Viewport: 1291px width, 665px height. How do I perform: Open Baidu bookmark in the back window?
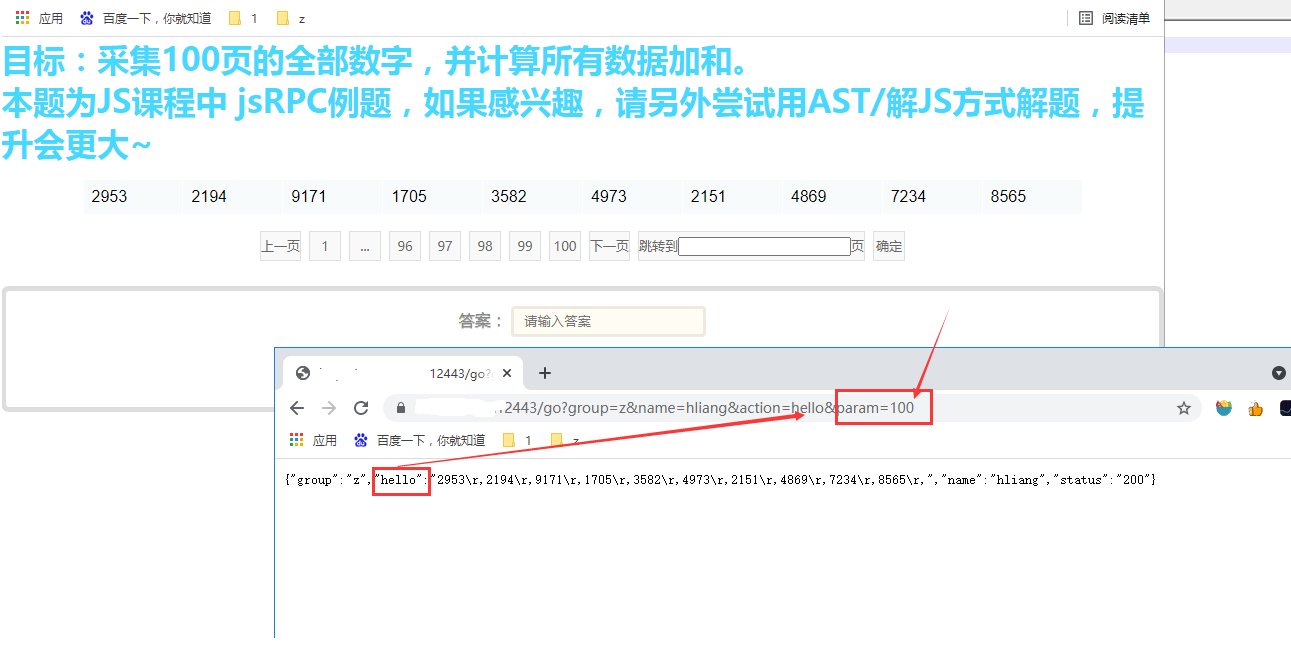(145, 18)
